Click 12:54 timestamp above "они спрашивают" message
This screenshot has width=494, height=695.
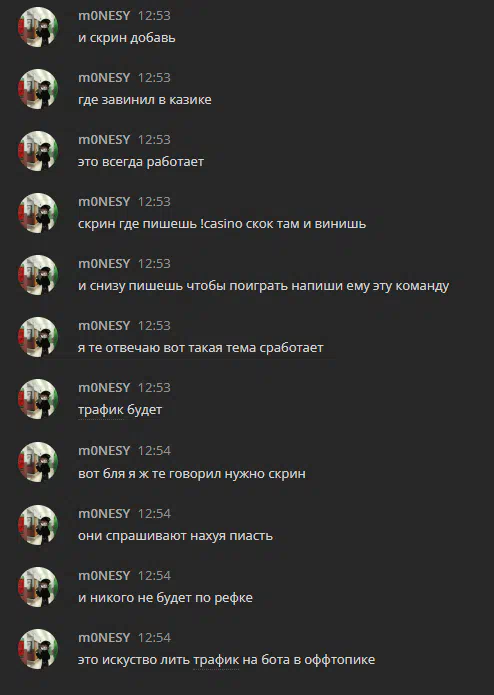154,514
